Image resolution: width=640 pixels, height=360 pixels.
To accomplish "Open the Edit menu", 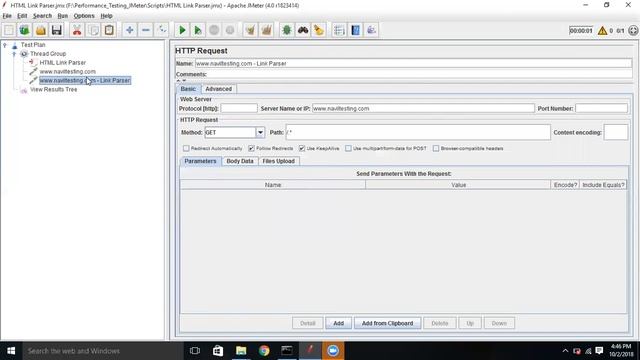I will [x=22, y=16].
